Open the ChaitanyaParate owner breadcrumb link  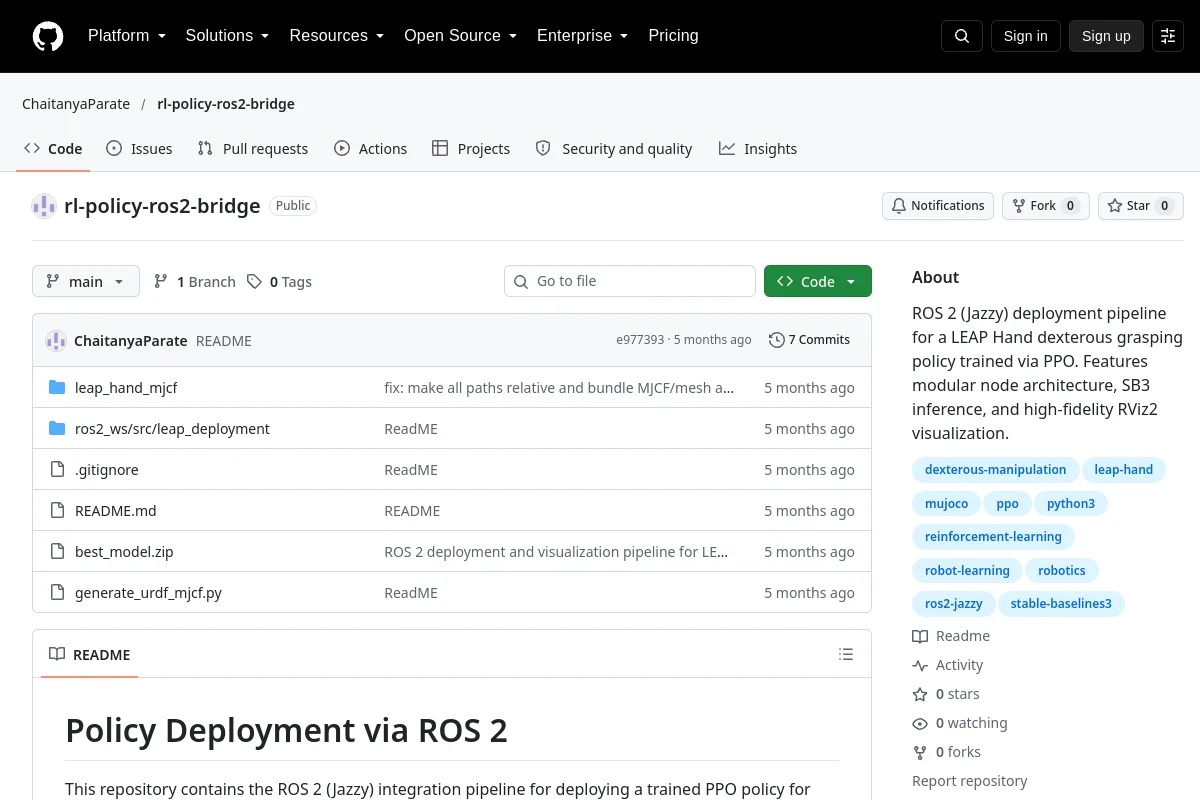tap(76, 104)
